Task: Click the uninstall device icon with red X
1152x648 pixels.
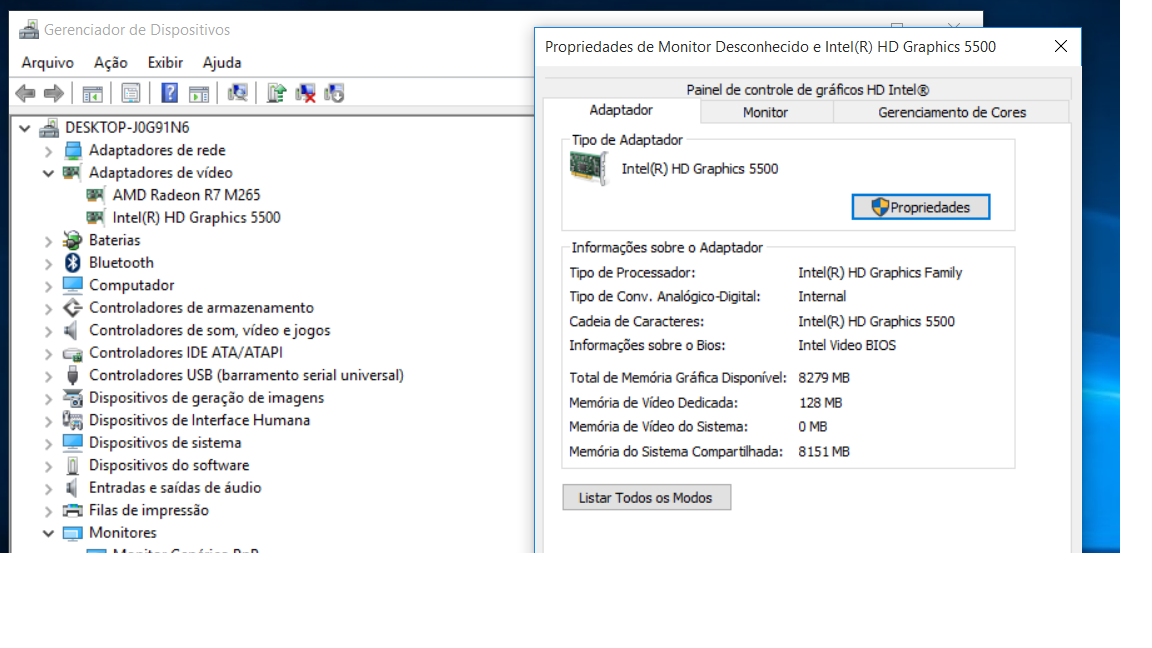Action: (305, 93)
